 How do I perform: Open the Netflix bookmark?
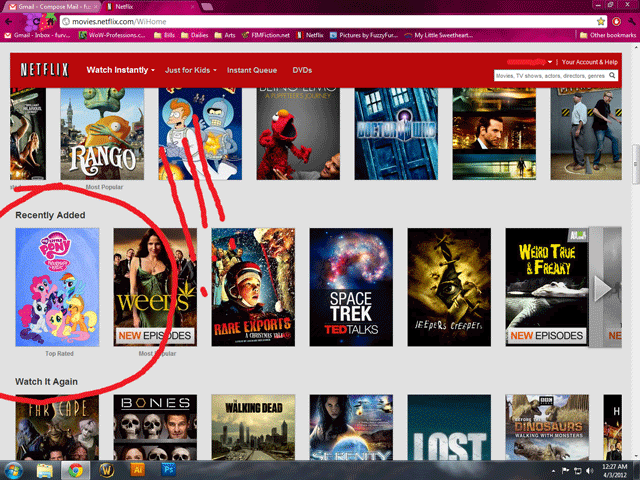pos(309,36)
